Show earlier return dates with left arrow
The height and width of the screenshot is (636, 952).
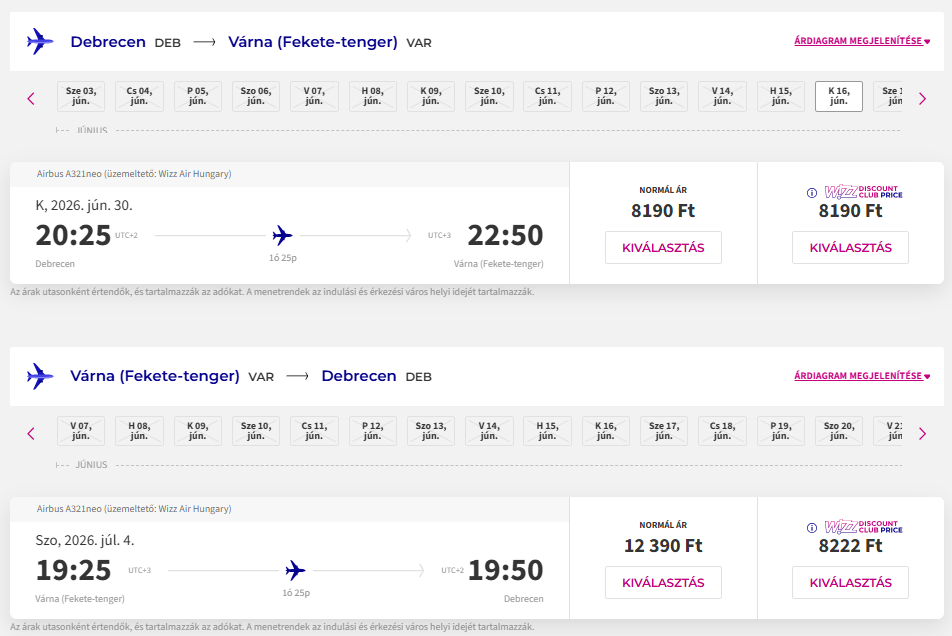(31, 433)
